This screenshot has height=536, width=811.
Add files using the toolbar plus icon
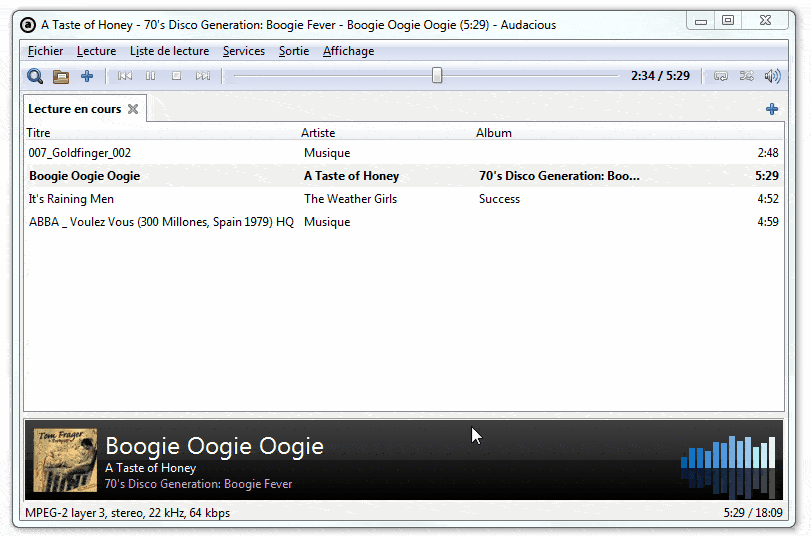[x=87, y=76]
